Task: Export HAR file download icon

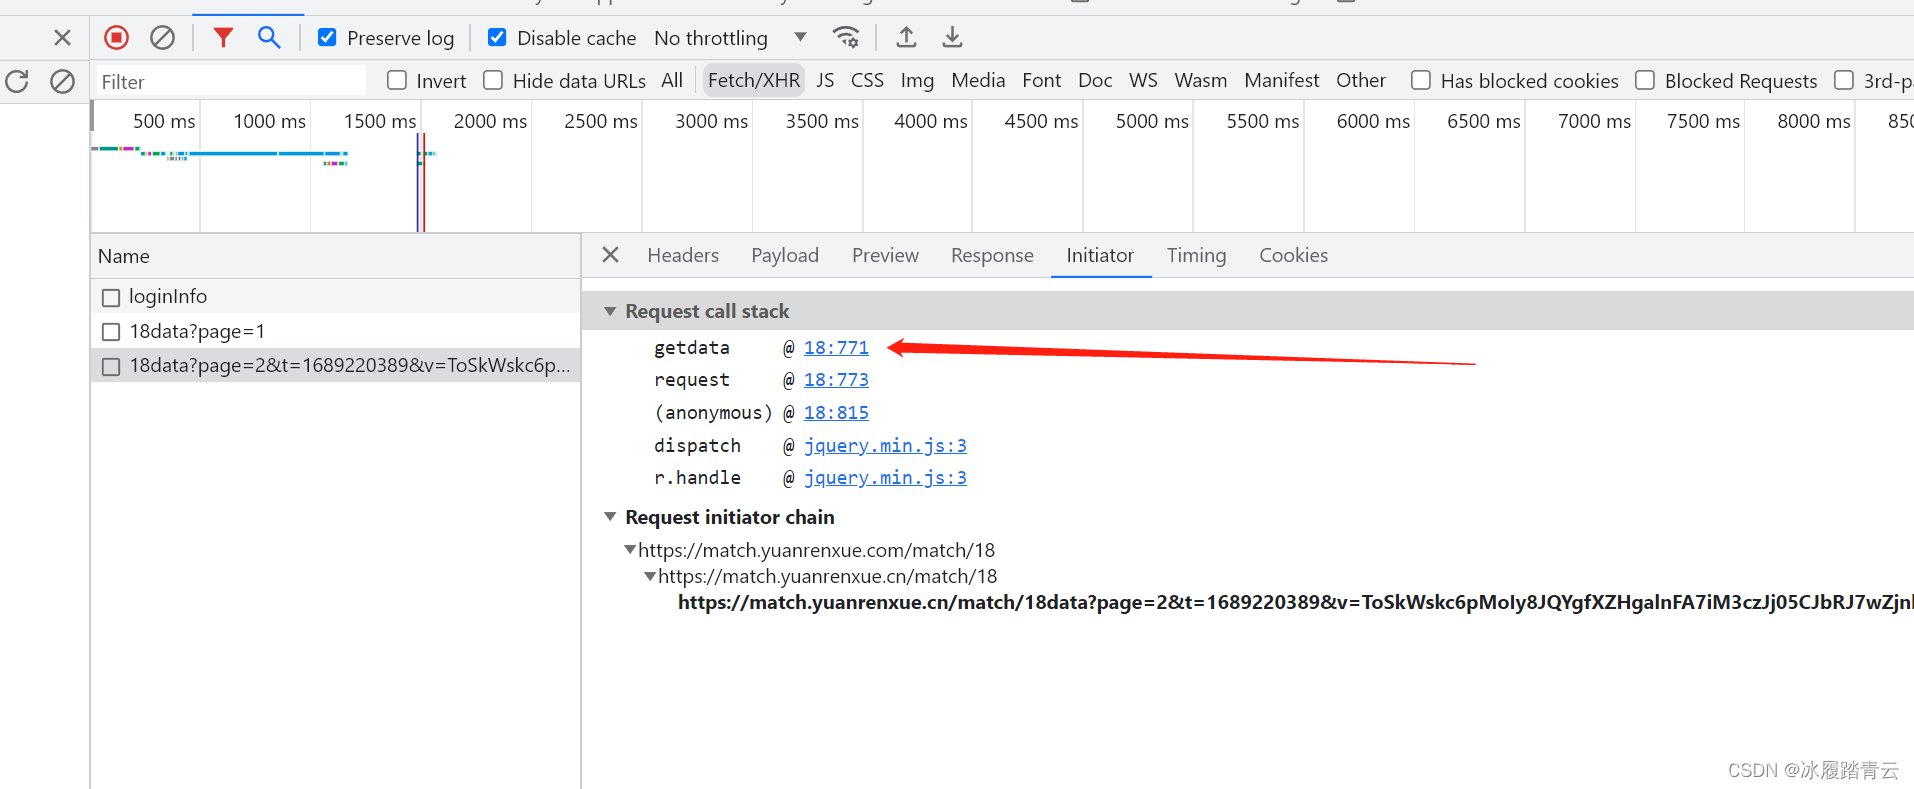Action: point(952,38)
